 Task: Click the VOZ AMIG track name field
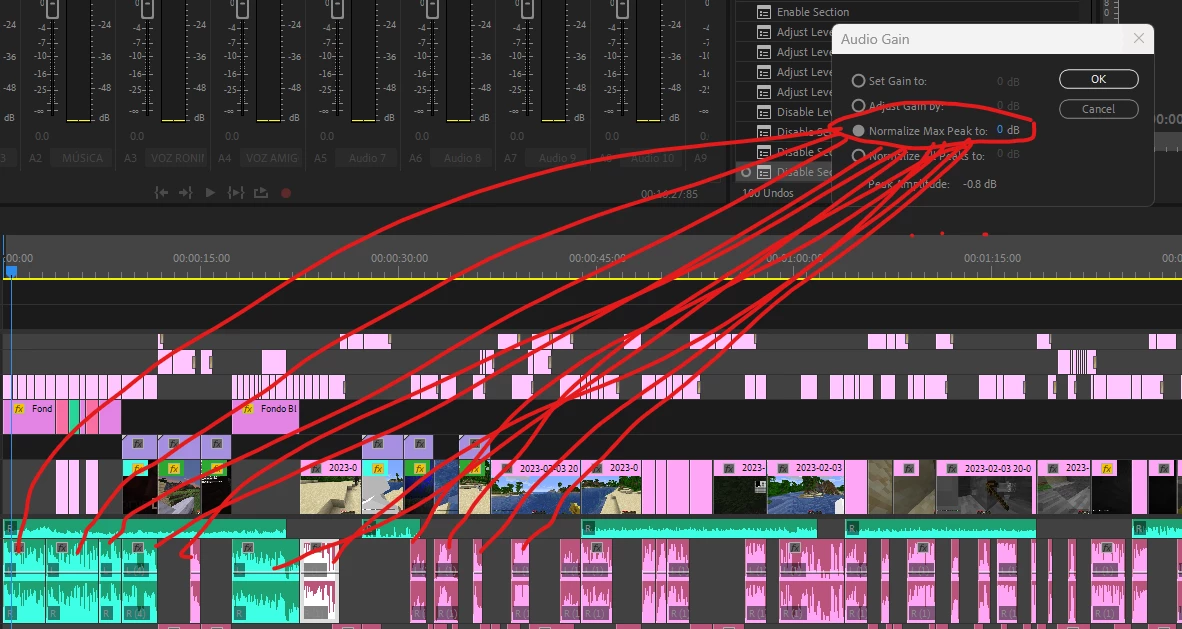(x=272, y=158)
